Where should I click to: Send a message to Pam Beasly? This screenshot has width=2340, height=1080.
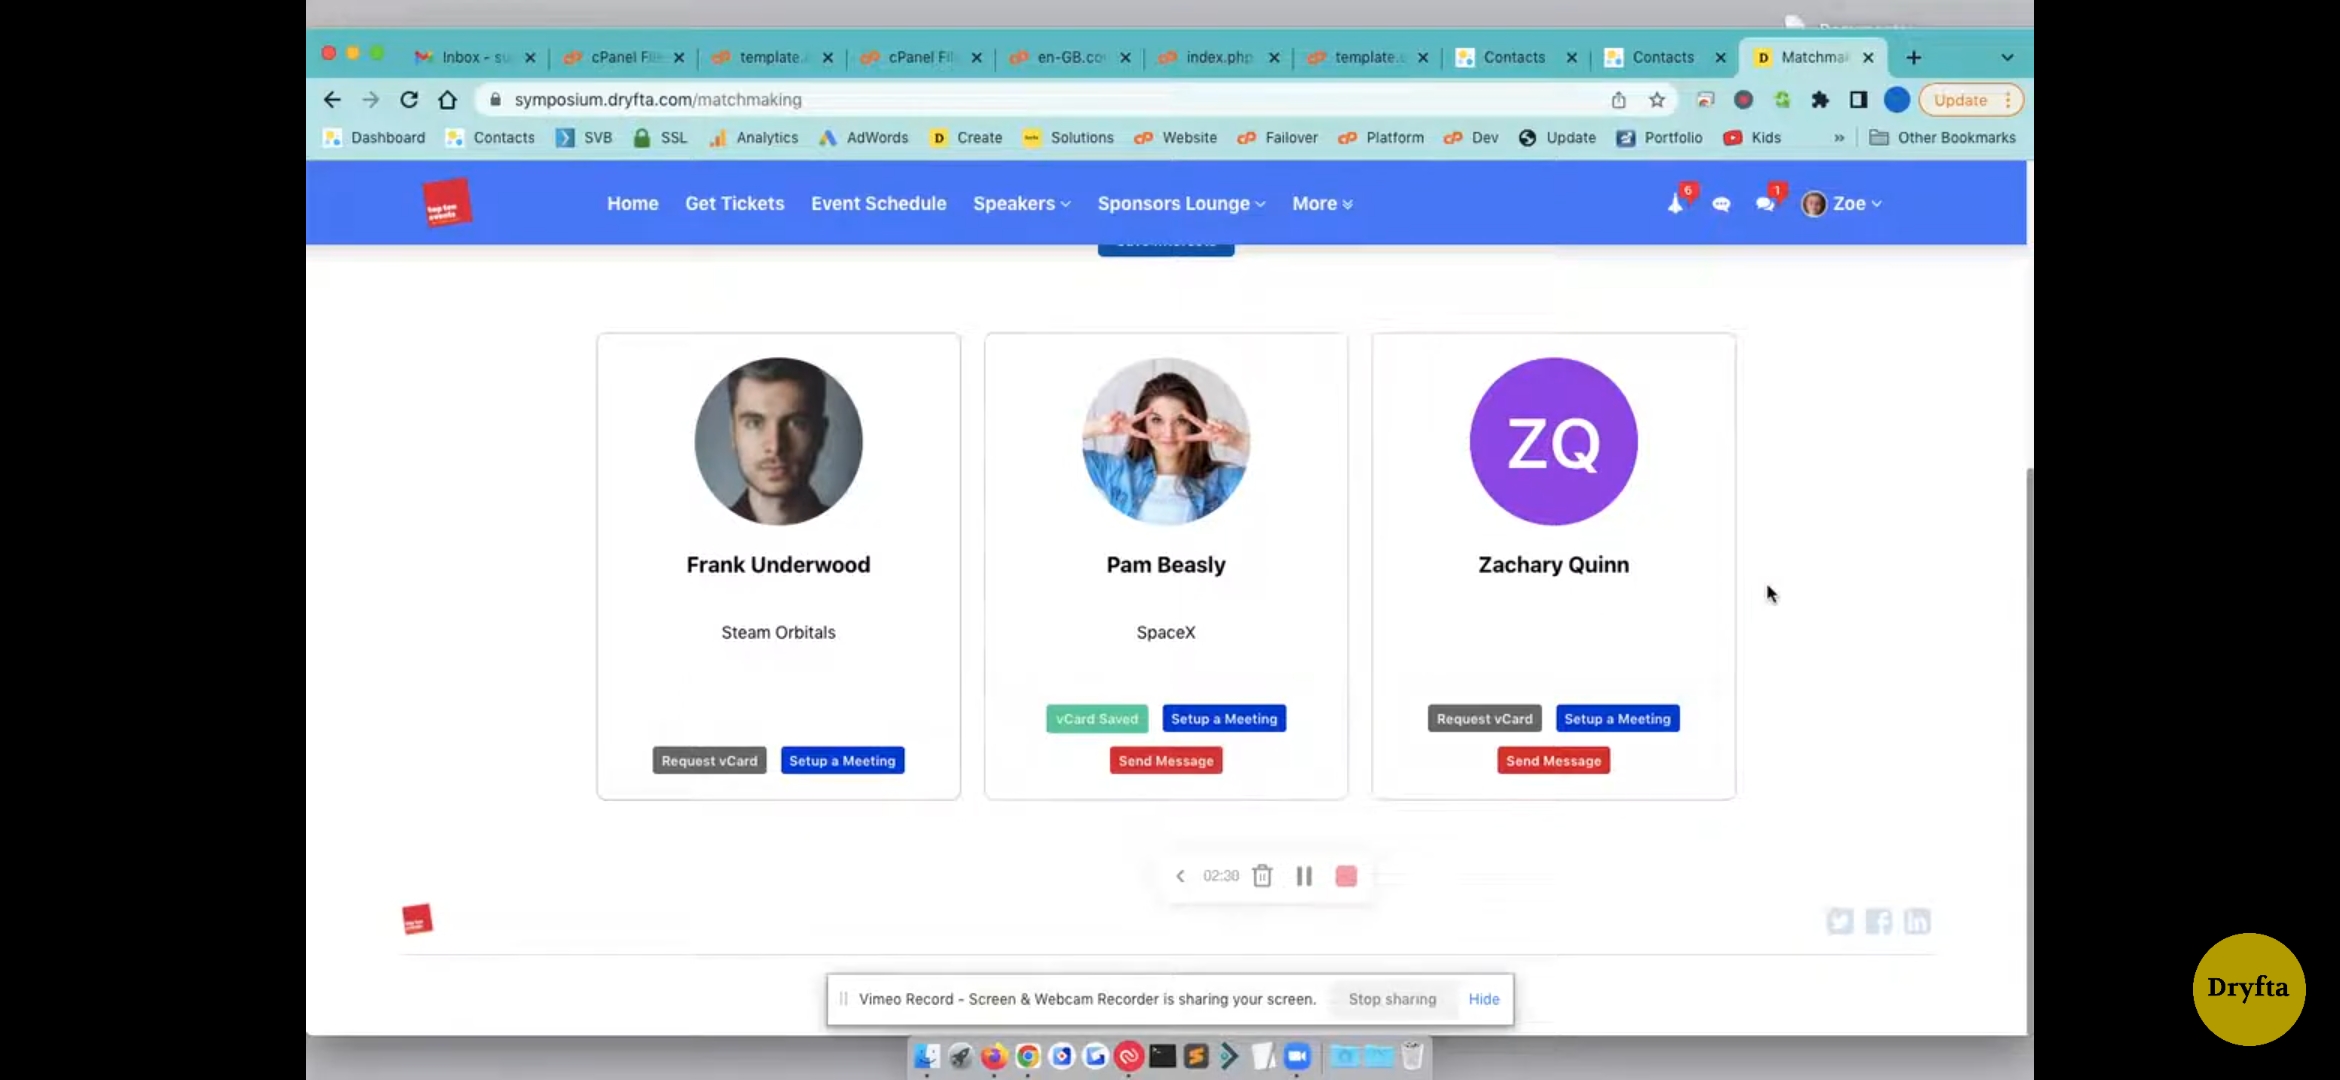click(x=1166, y=760)
